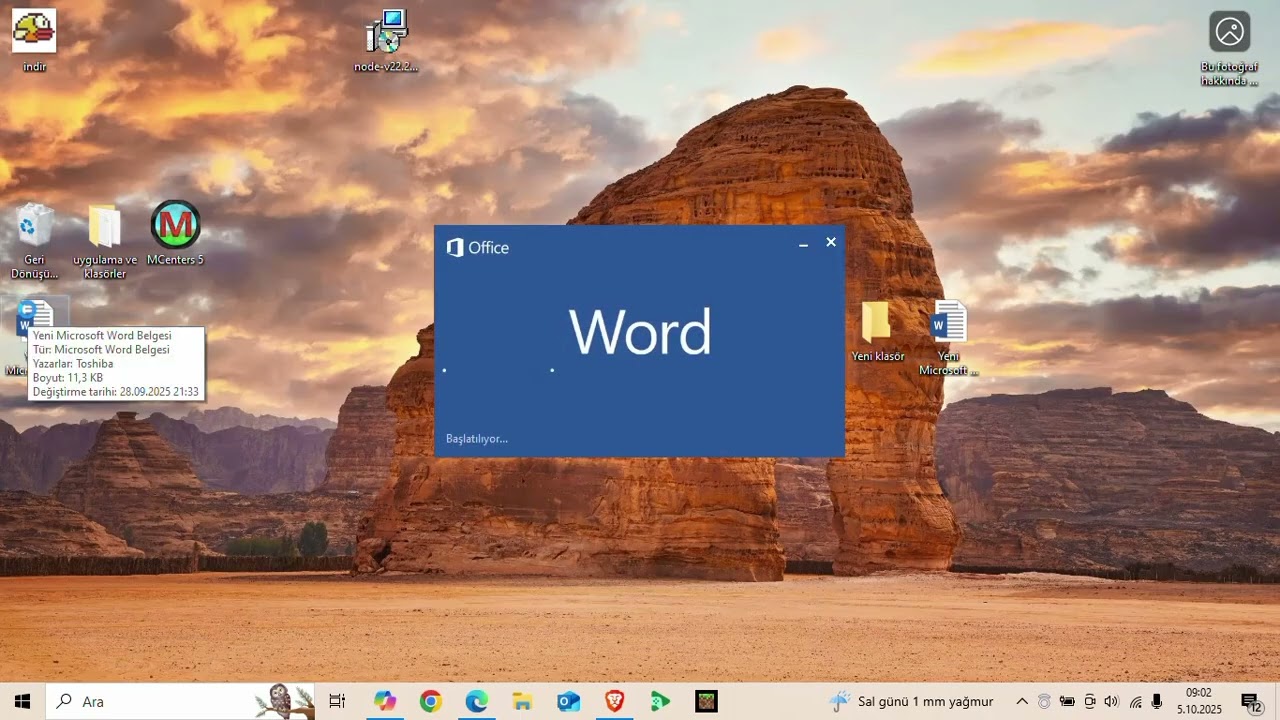The height and width of the screenshot is (720, 1280).
Task: Open the Minecraft block icon on taskbar
Action: coord(707,701)
